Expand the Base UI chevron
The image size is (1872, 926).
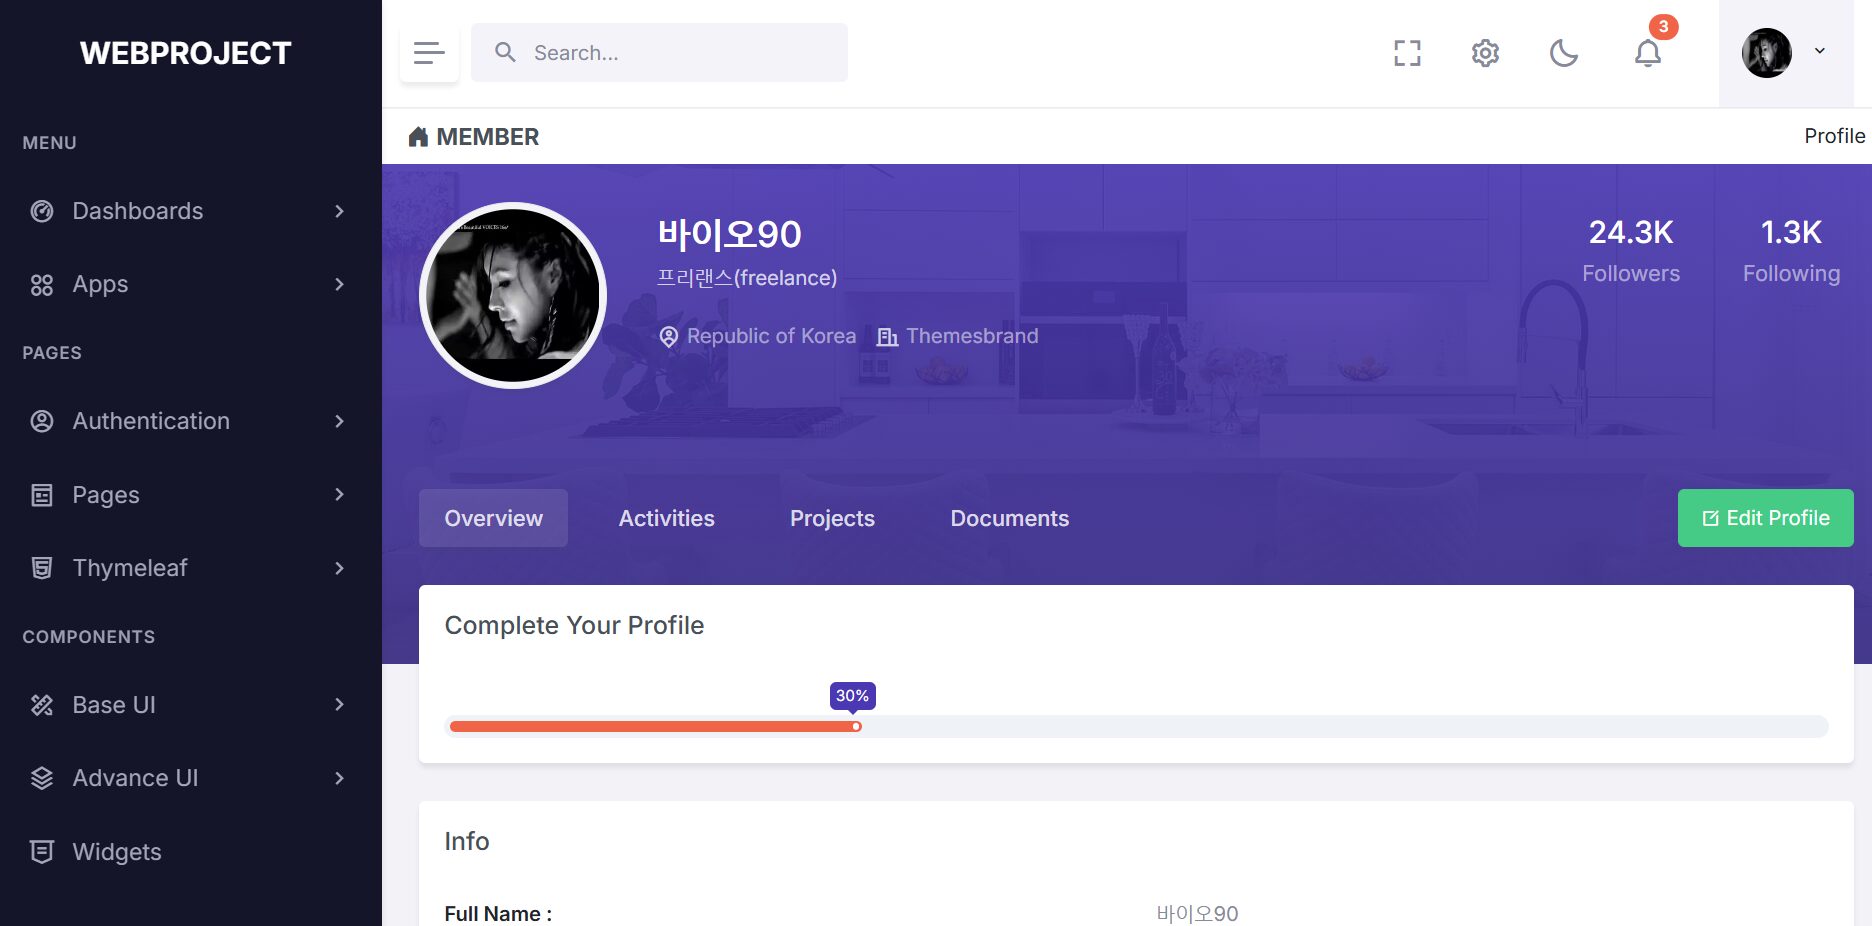click(x=340, y=705)
